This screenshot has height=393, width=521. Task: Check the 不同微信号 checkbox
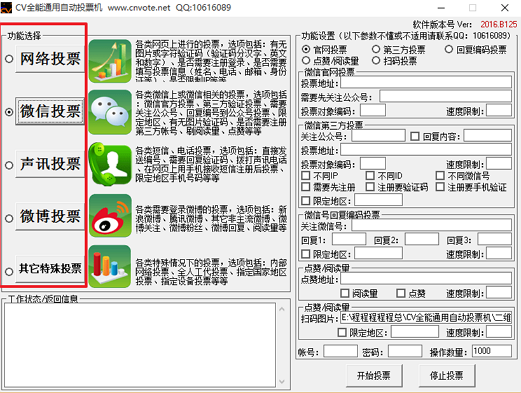[x=440, y=175]
